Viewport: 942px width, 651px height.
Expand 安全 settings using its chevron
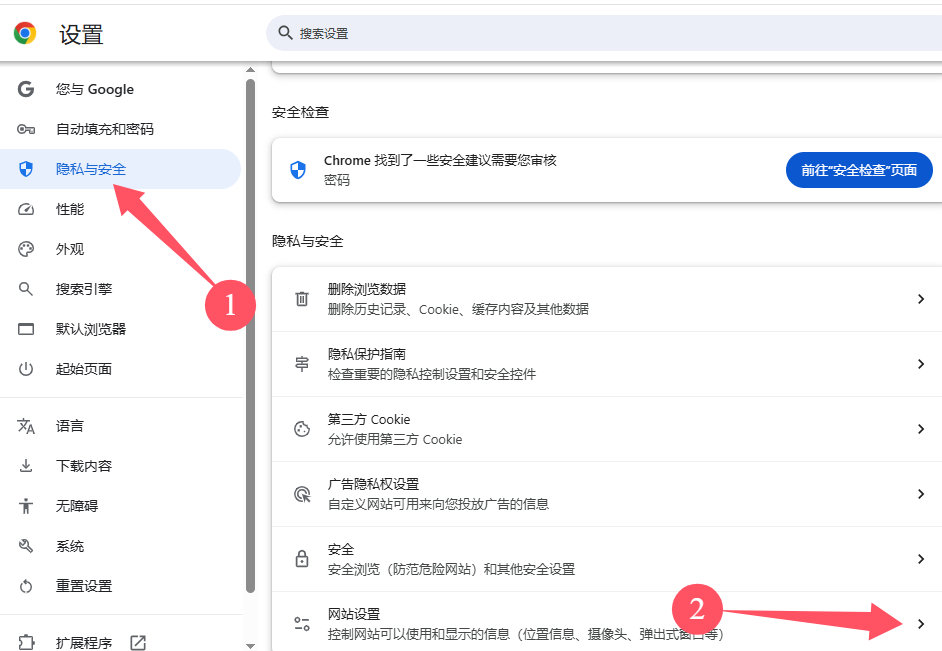coord(921,559)
